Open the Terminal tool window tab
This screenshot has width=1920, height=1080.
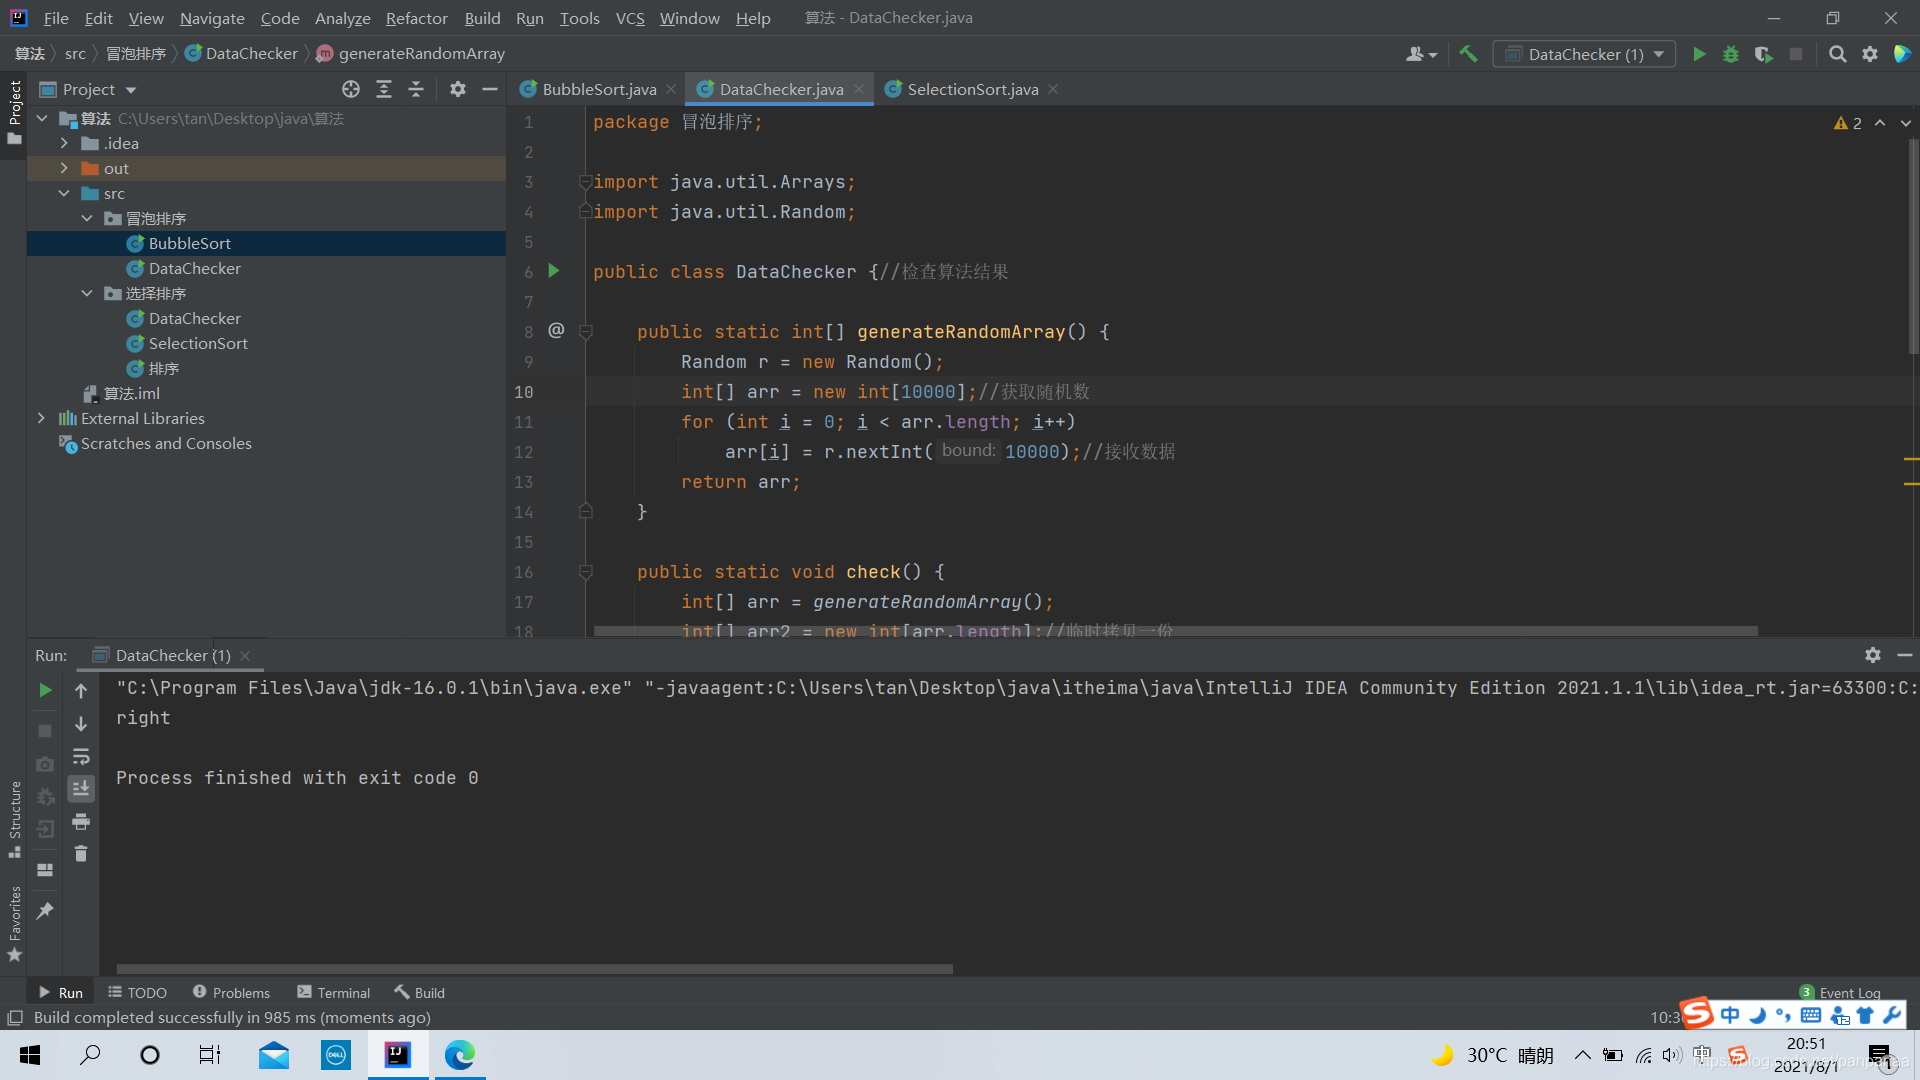(334, 992)
